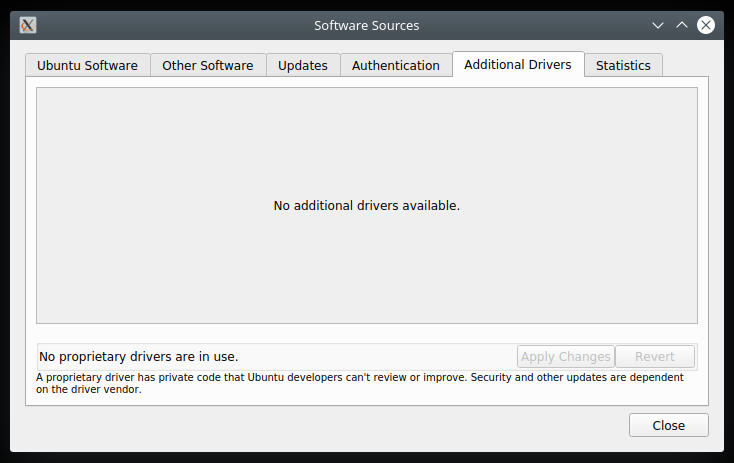
Task: Go to the Updates tab
Action: pos(303,65)
